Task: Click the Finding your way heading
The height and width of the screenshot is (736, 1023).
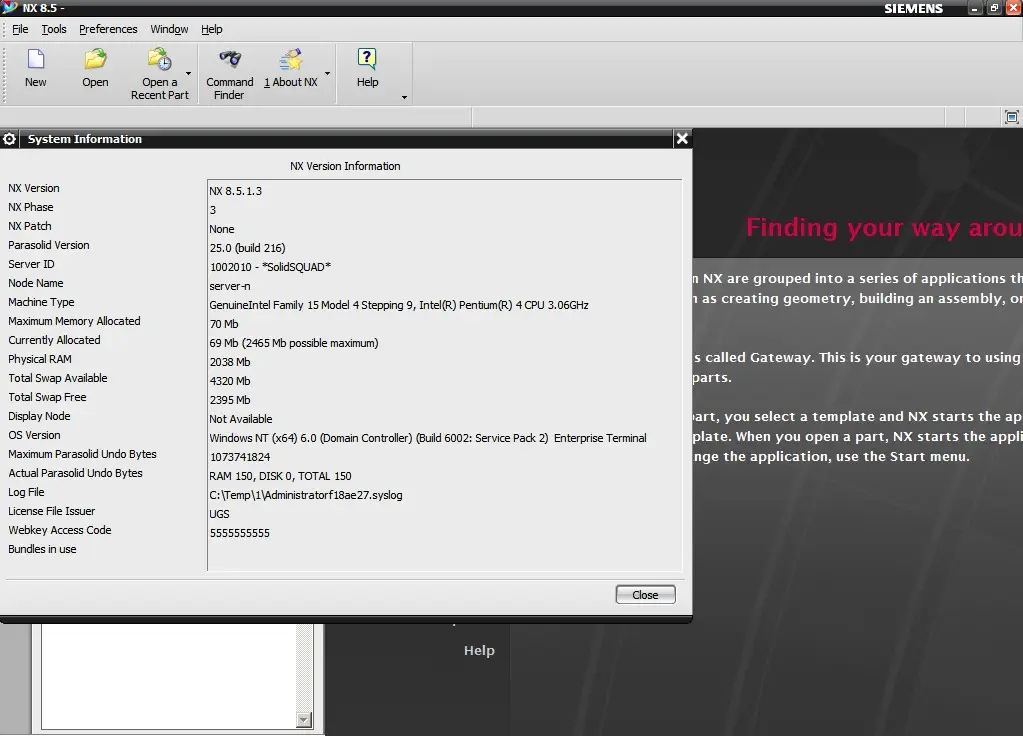Action: coord(884,228)
